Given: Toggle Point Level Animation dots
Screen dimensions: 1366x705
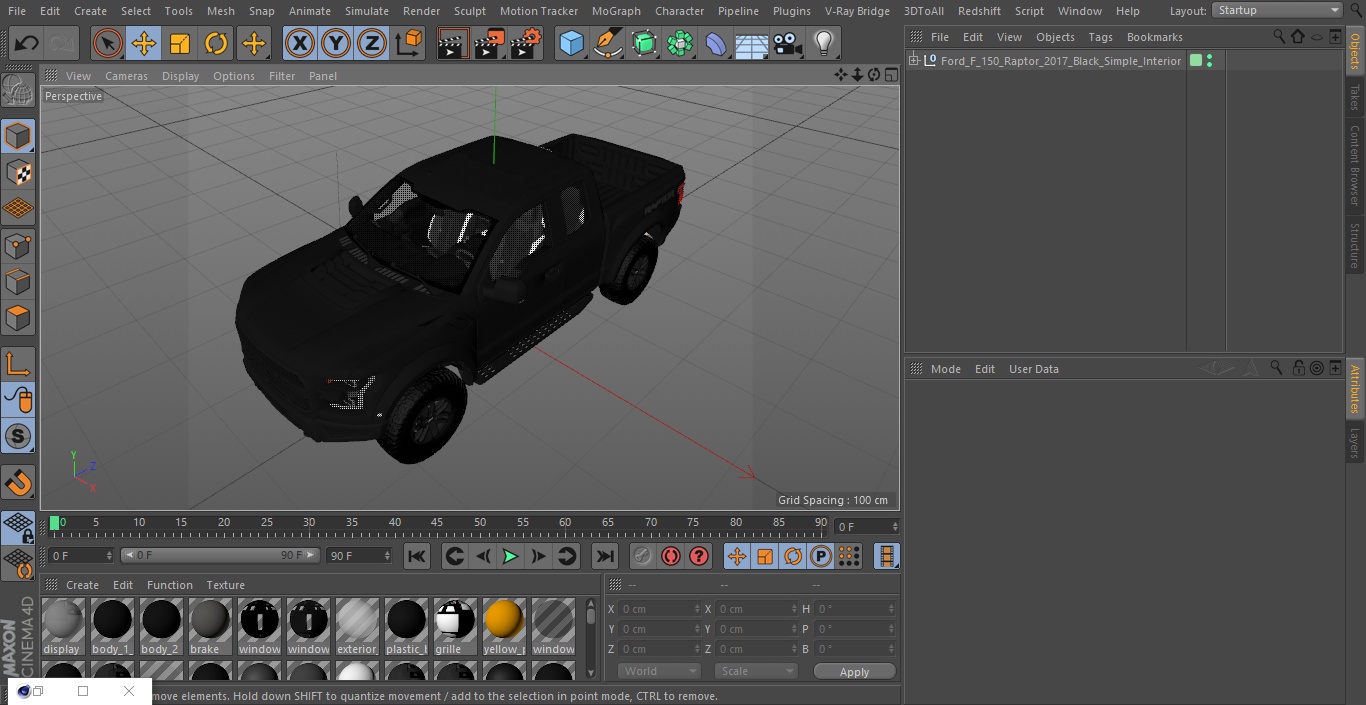Looking at the screenshot, I should [849, 556].
